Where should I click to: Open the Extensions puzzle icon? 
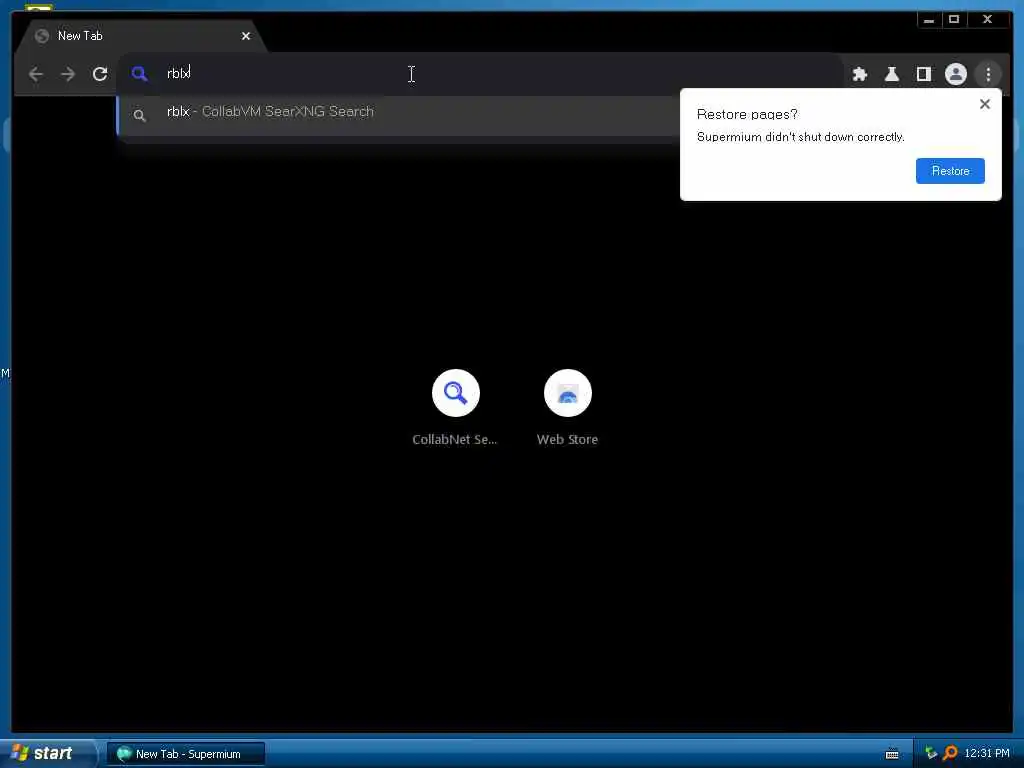tap(859, 74)
